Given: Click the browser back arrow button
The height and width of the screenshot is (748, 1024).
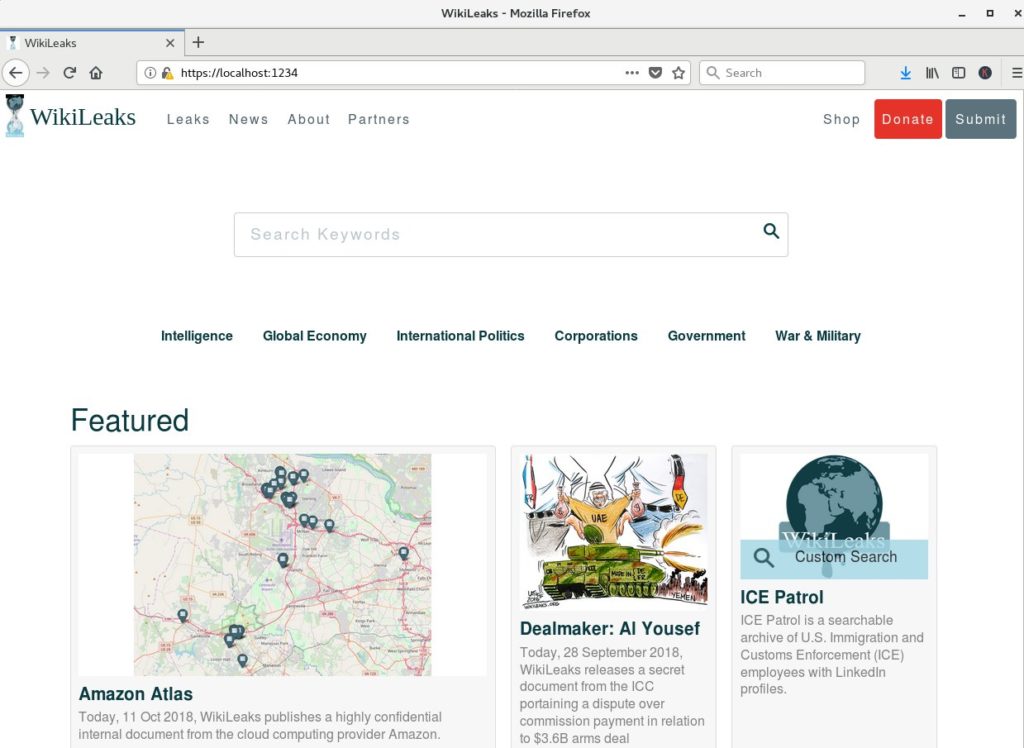Looking at the screenshot, I should 16,73.
